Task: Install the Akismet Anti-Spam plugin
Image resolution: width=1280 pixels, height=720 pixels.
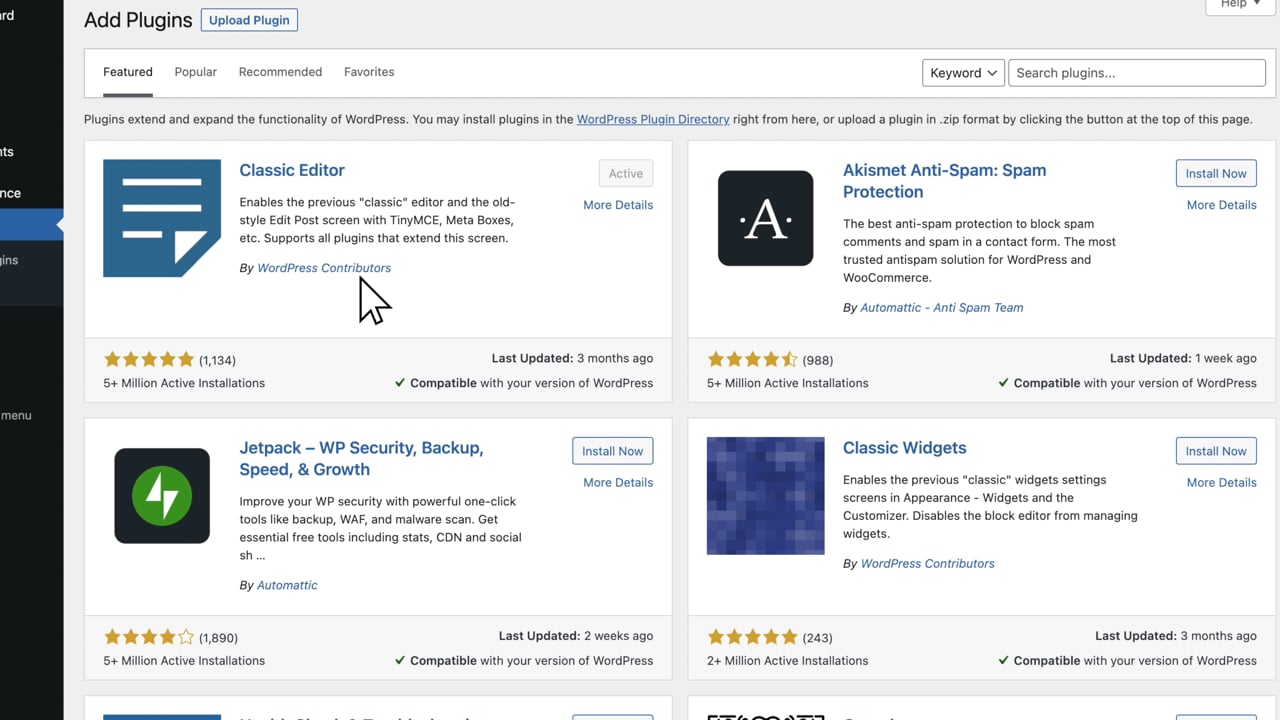Action: click(x=1216, y=173)
